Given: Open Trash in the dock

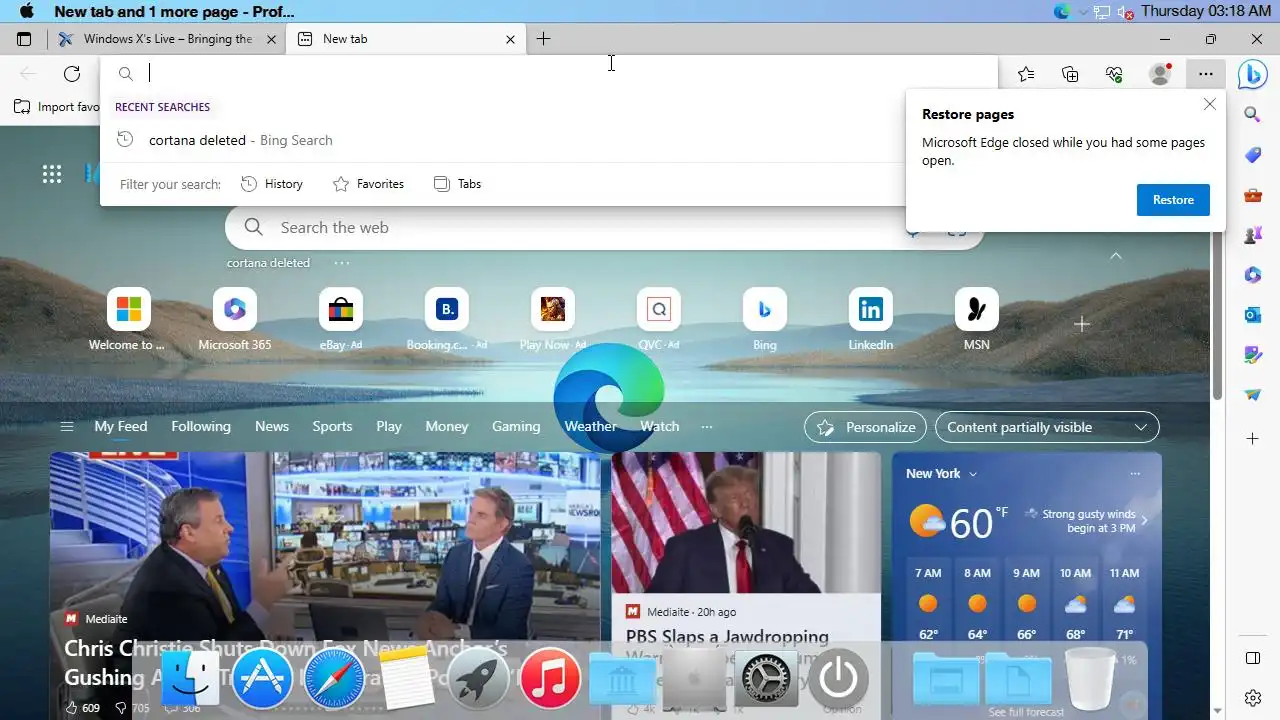Looking at the screenshot, I should click(x=1090, y=679).
